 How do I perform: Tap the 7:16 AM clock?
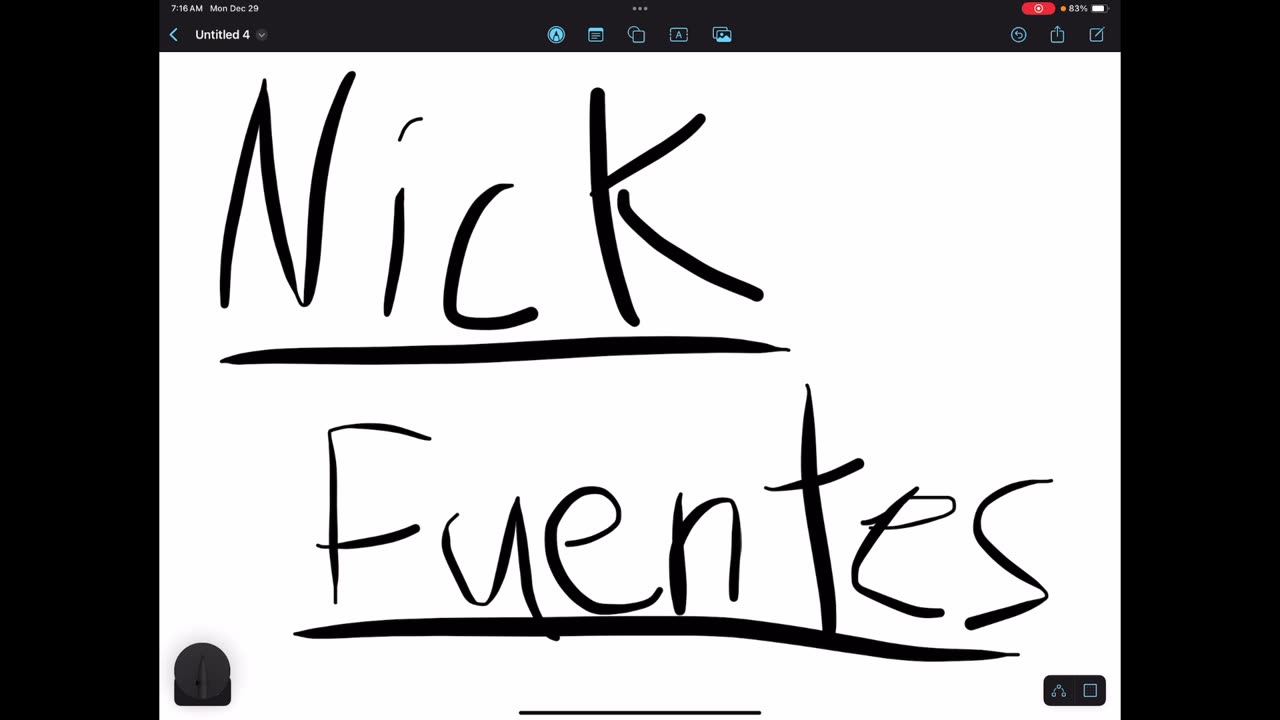187,8
